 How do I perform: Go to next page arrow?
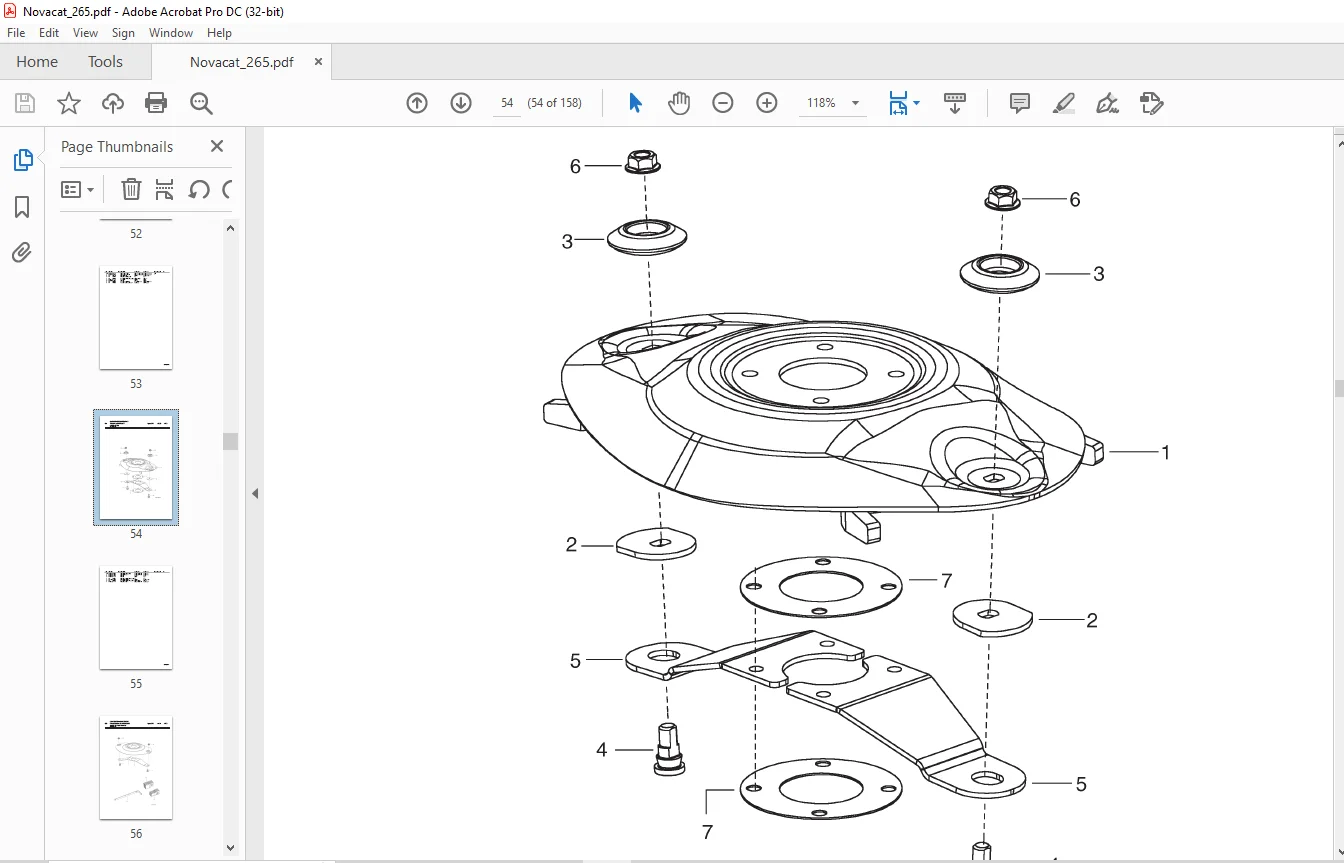click(461, 103)
